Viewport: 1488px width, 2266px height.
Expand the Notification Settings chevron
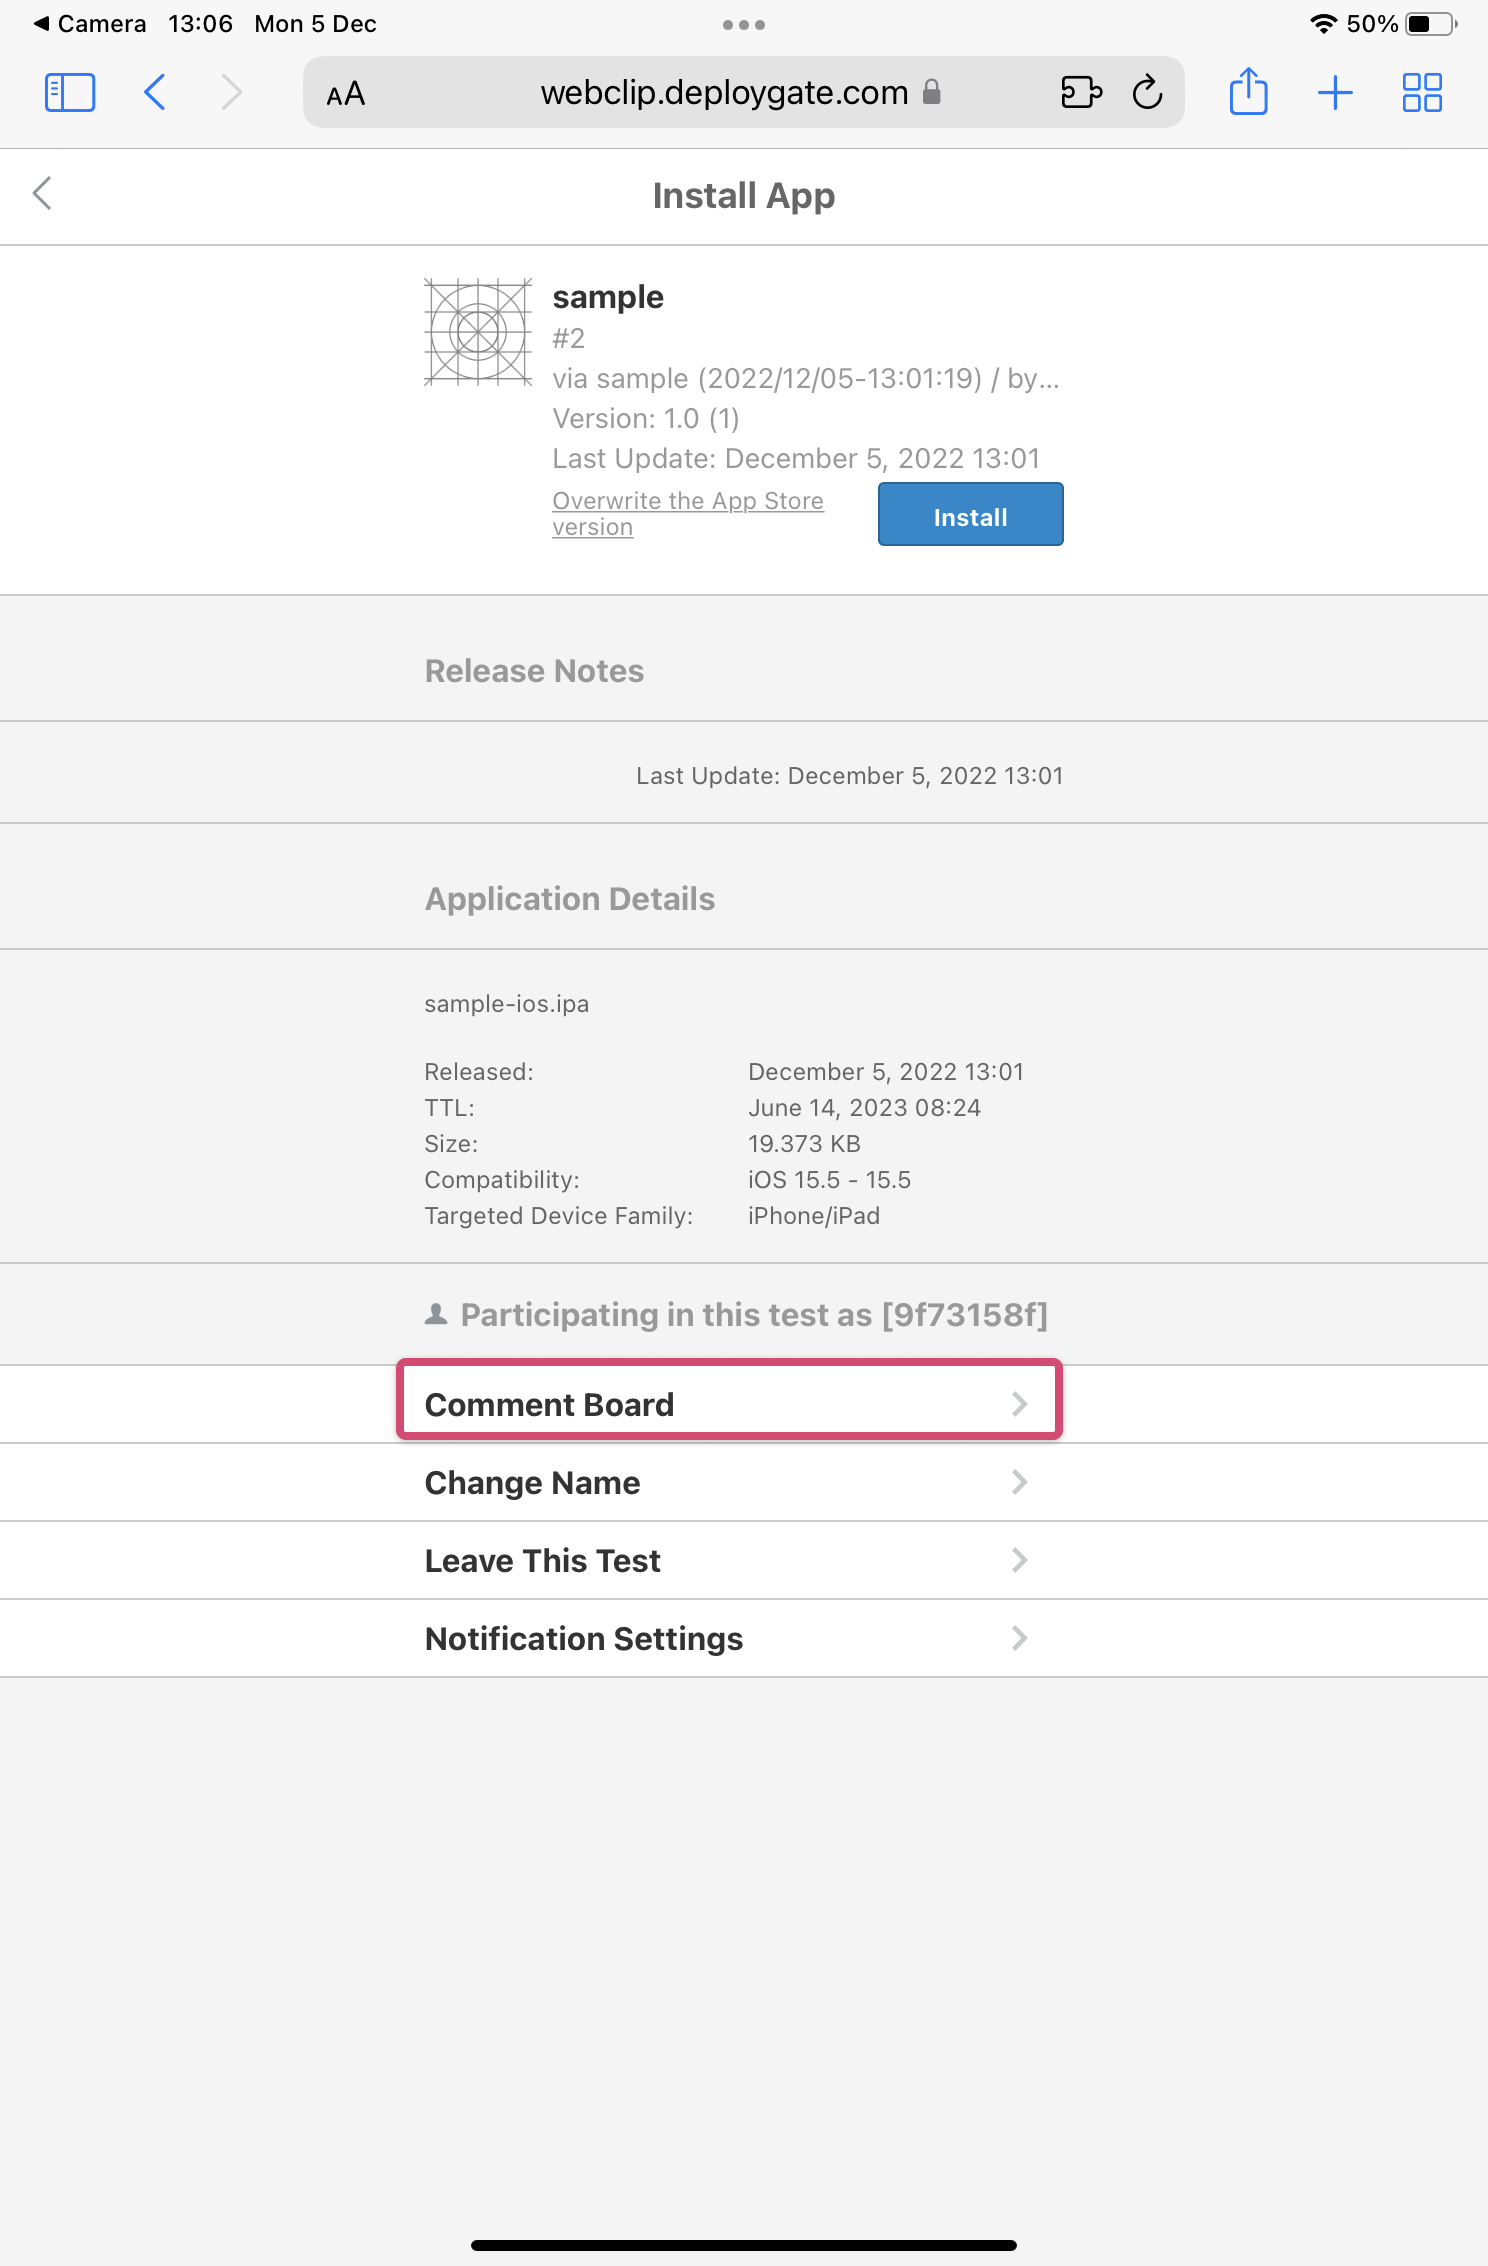click(1019, 1638)
